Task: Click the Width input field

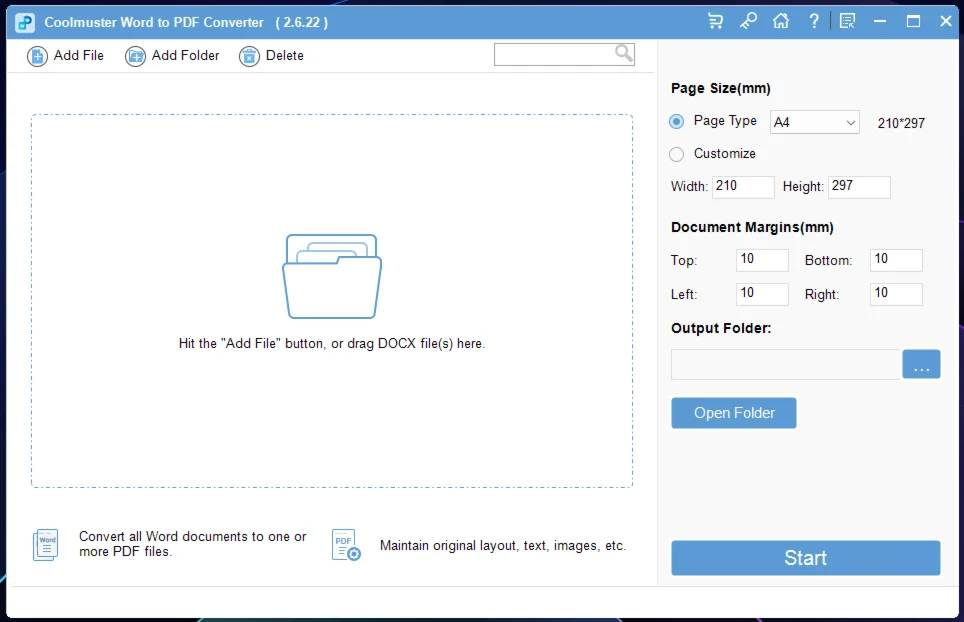Action: click(x=743, y=187)
